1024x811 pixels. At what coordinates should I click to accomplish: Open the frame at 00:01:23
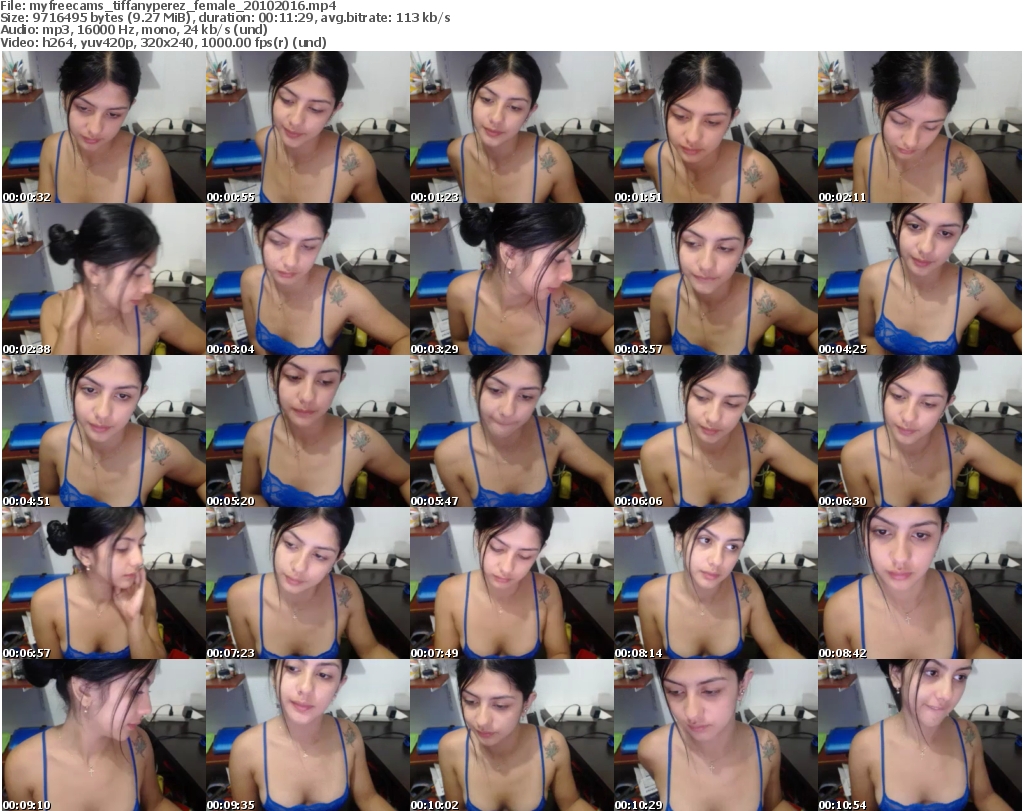(511, 127)
